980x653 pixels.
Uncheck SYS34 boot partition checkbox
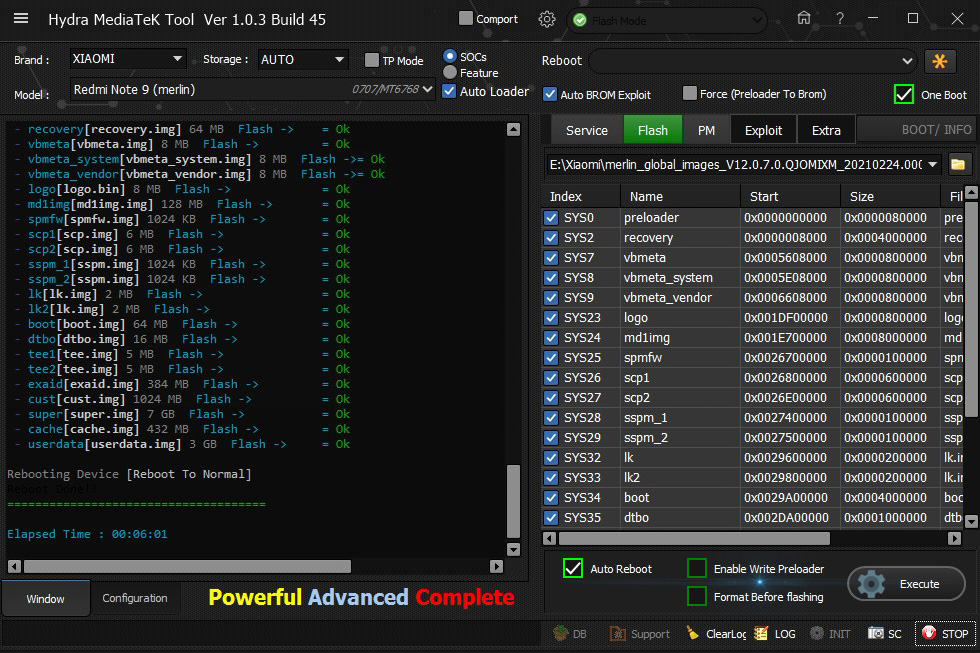551,497
